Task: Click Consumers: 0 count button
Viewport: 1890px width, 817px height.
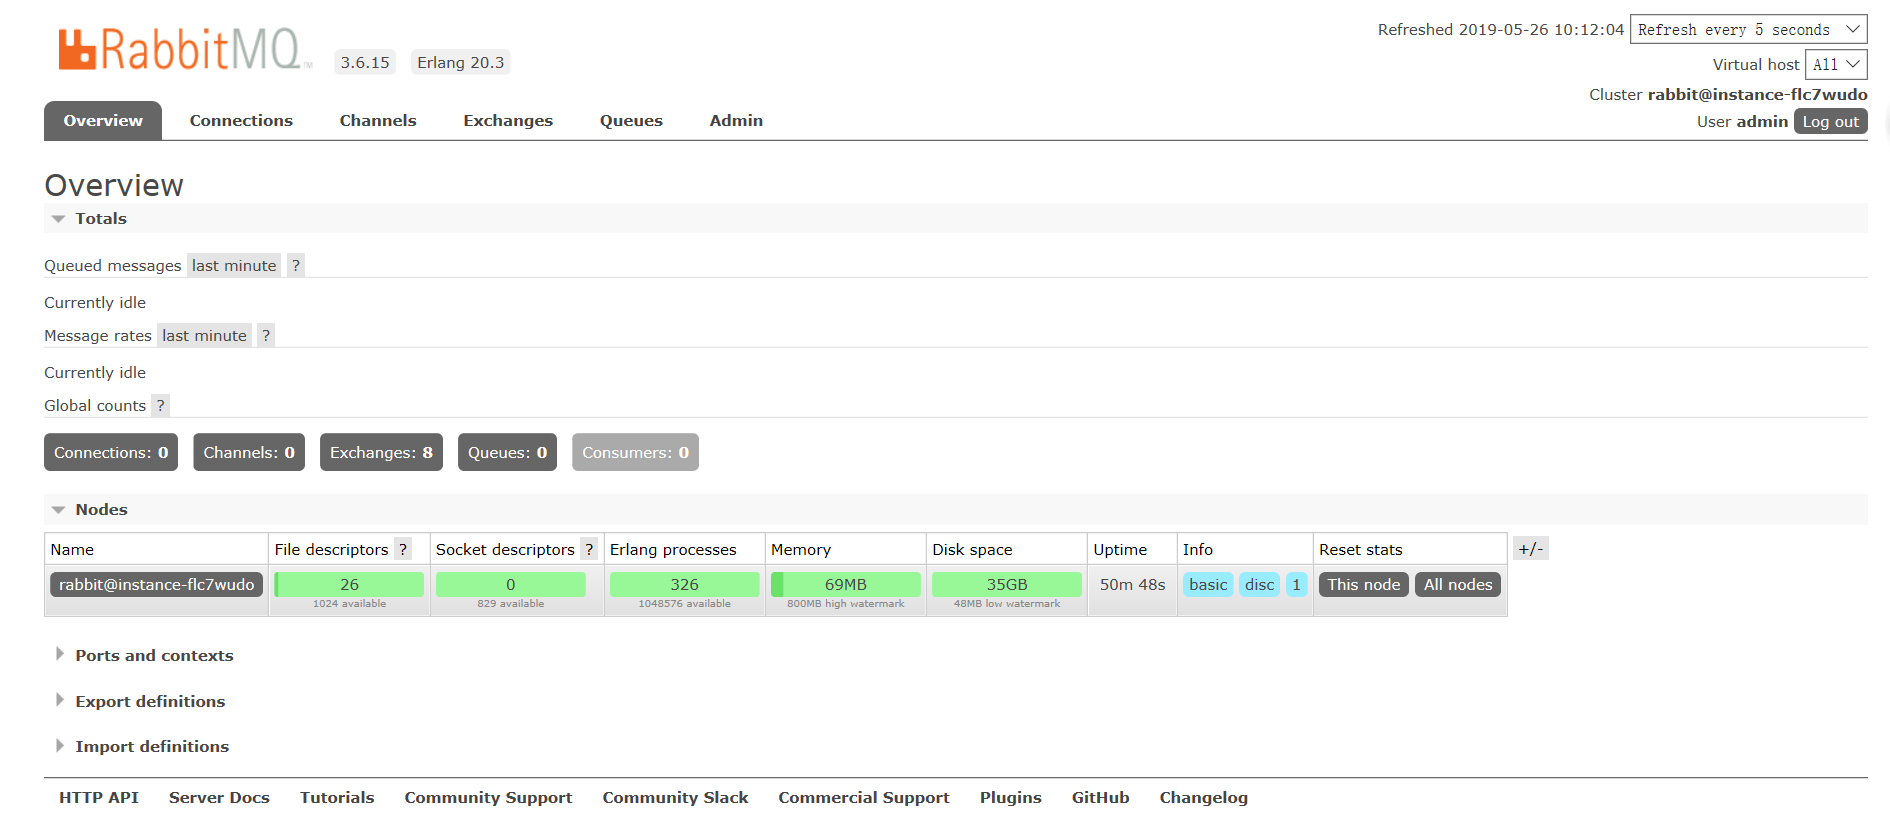Action: [x=635, y=452]
